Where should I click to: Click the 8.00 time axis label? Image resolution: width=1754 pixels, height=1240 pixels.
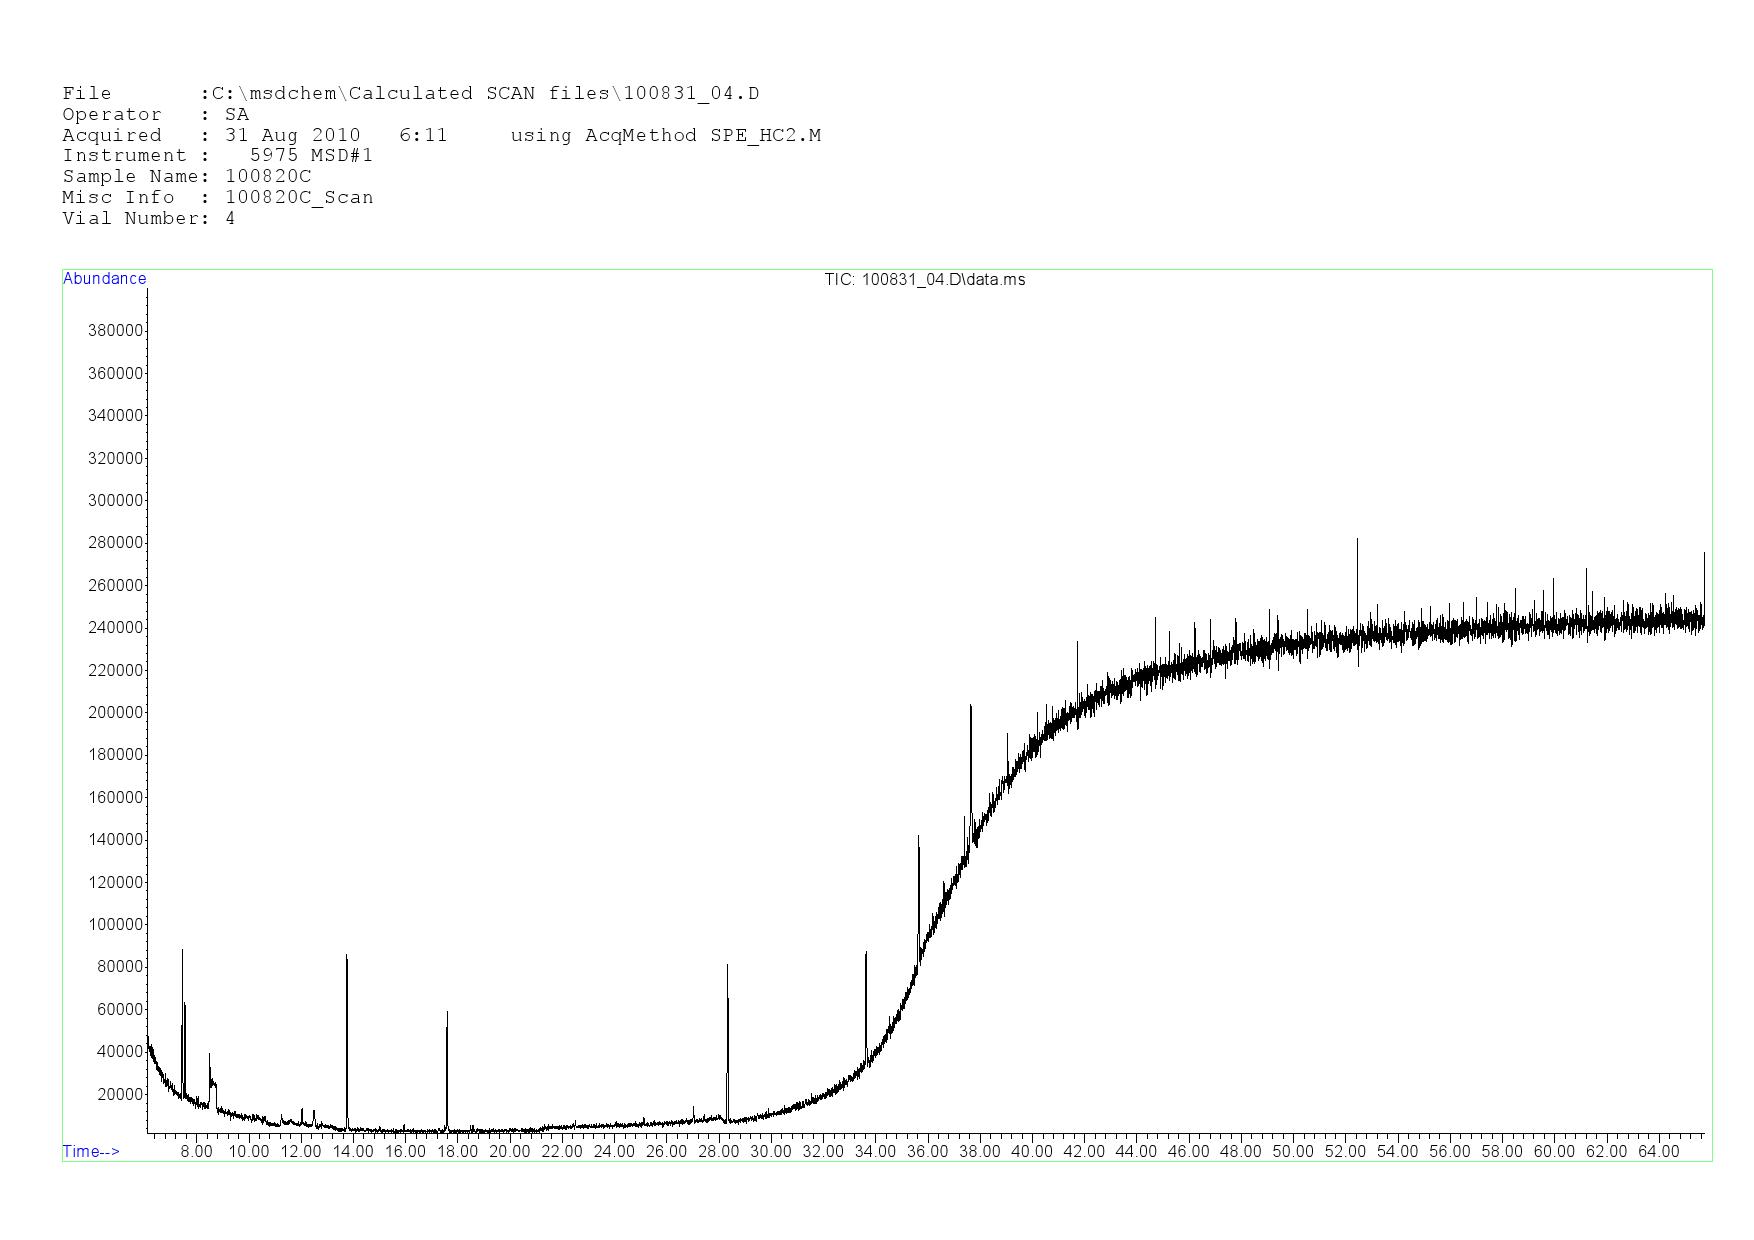tap(196, 1151)
